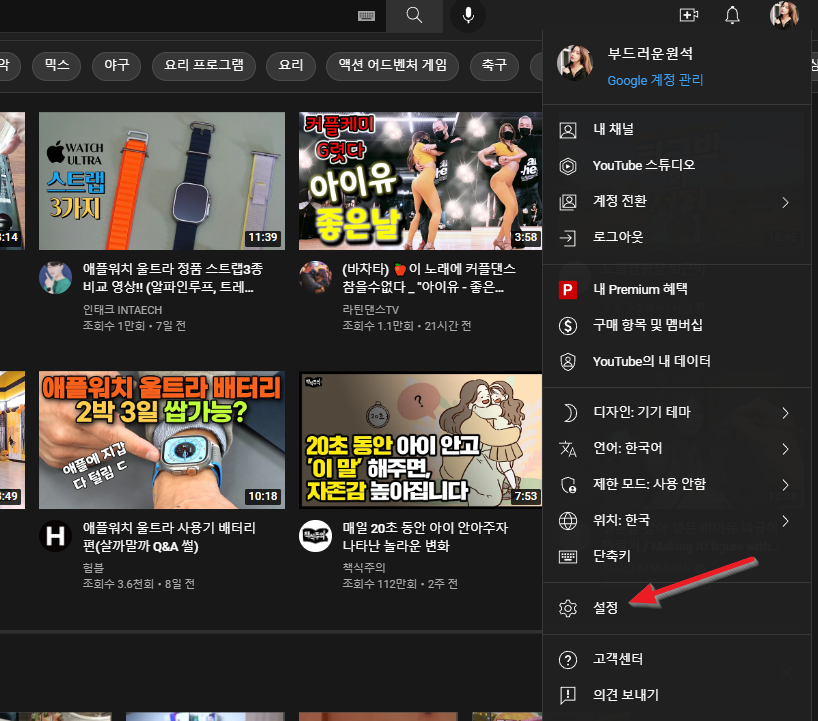818x721 pixels.
Task: Open title 매일 20초 동안 아이 안아주자
Action: (x=425, y=537)
